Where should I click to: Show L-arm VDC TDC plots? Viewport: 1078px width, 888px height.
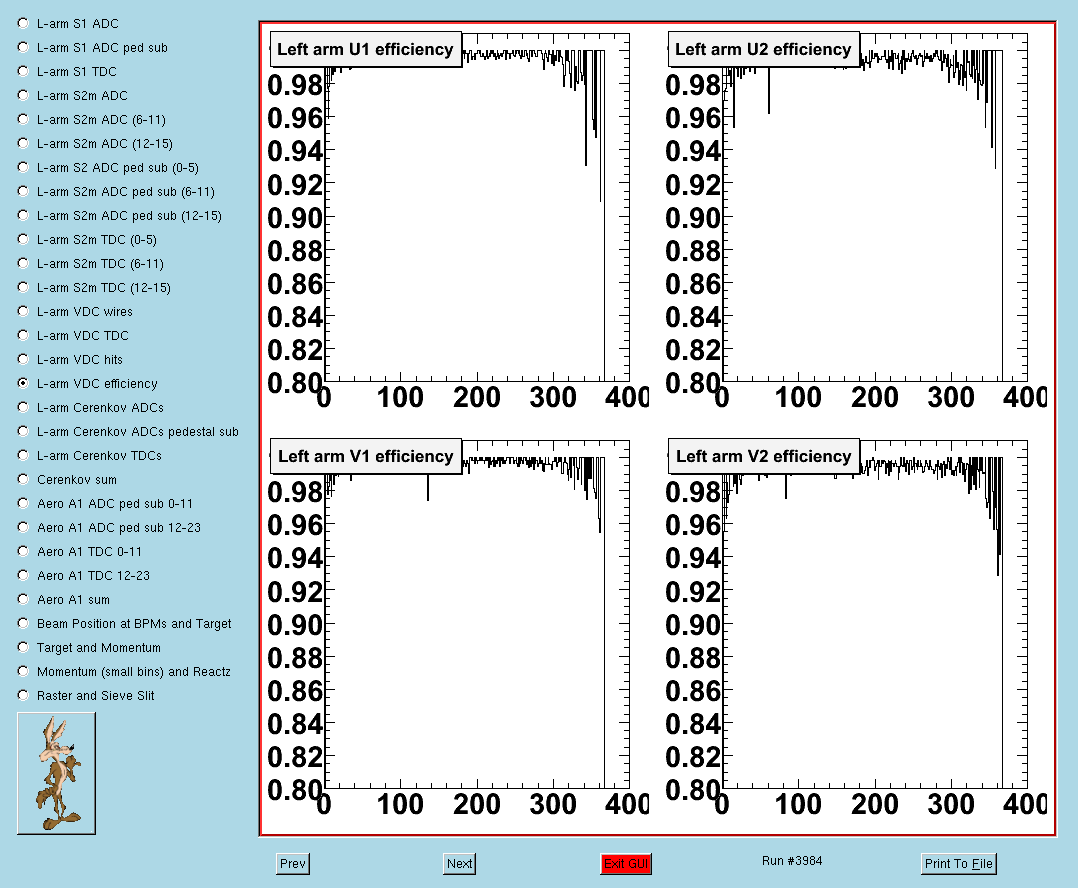click(x=23, y=335)
